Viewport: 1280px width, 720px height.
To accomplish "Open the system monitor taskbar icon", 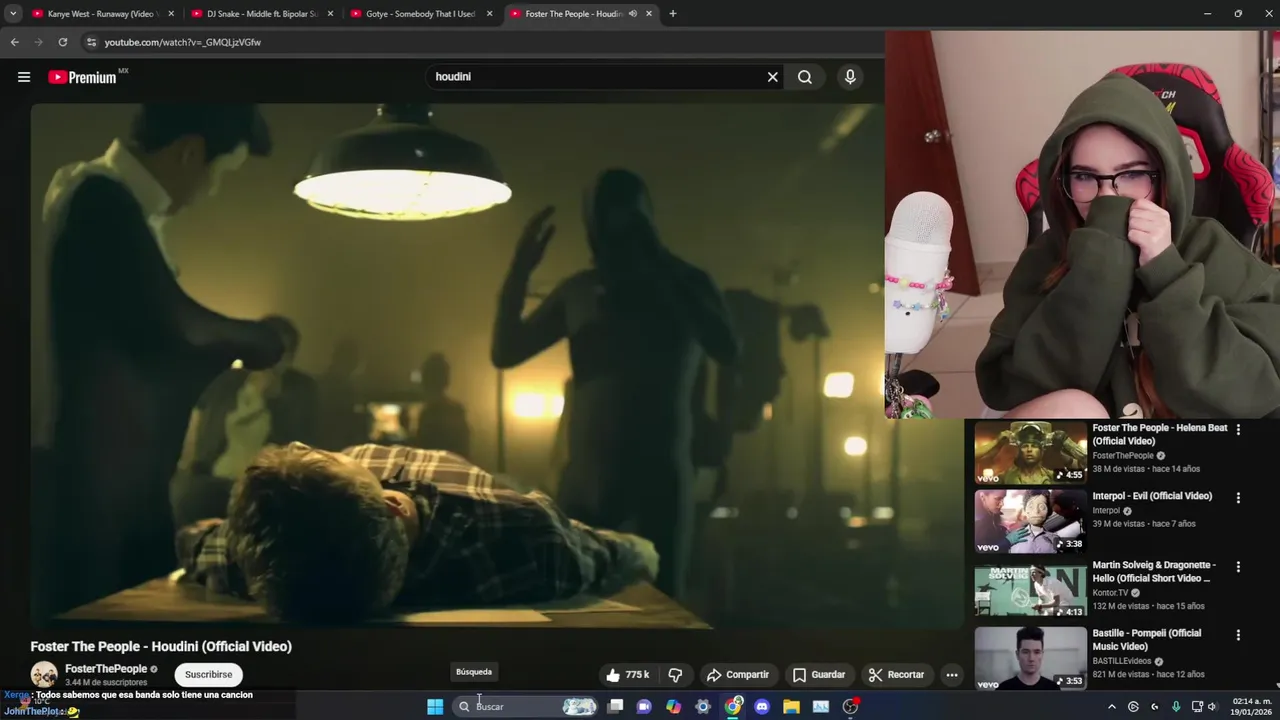I will point(821,707).
